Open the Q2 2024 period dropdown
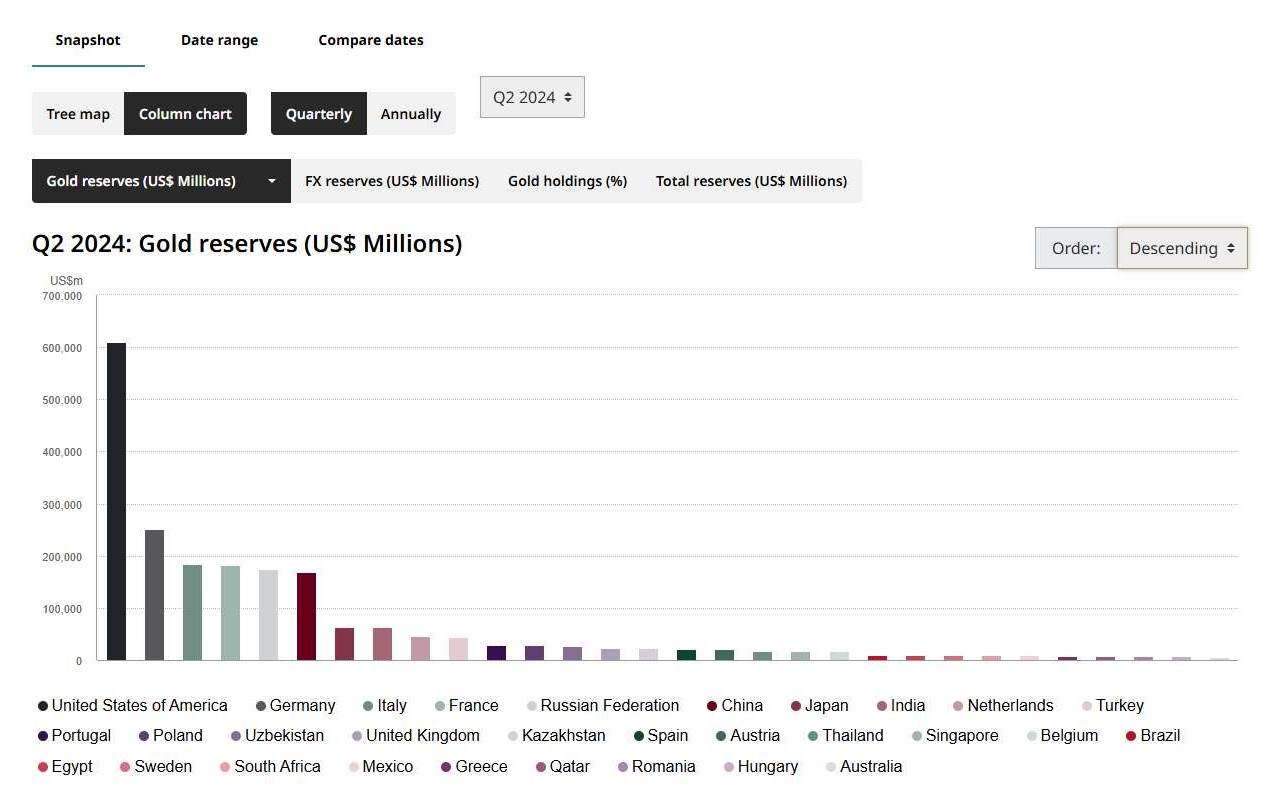1278x792 pixels. click(532, 97)
